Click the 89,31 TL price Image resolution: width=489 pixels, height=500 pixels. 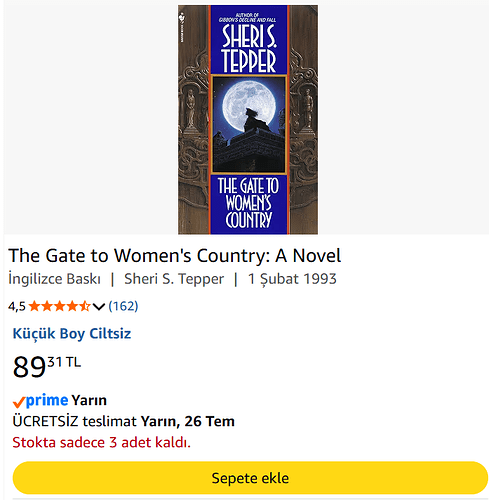point(47,366)
